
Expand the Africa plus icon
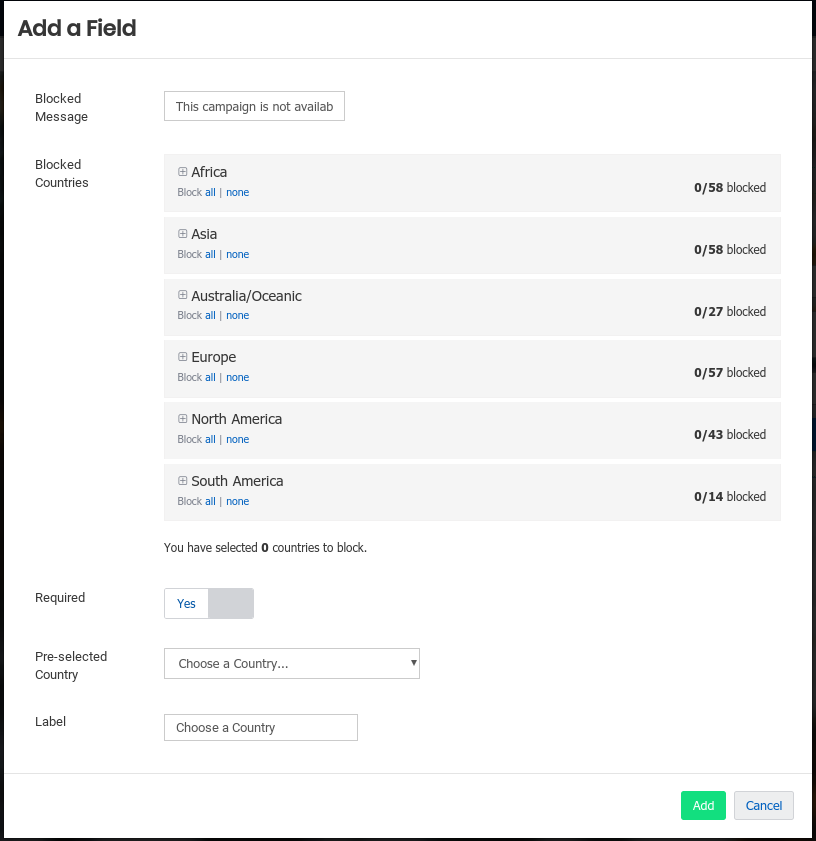(x=183, y=172)
